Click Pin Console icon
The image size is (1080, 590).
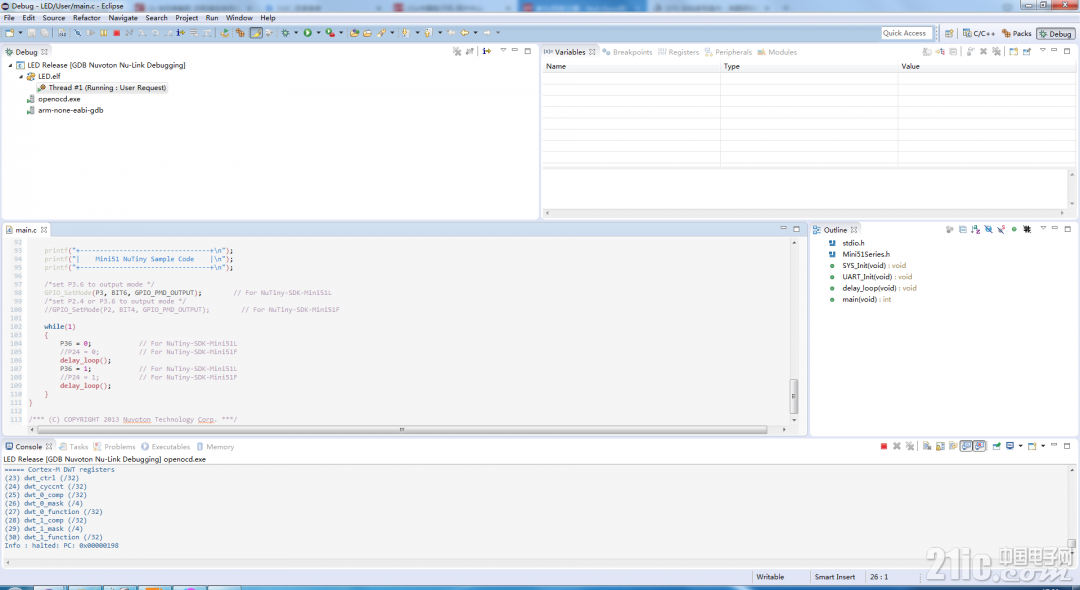click(x=997, y=446)
